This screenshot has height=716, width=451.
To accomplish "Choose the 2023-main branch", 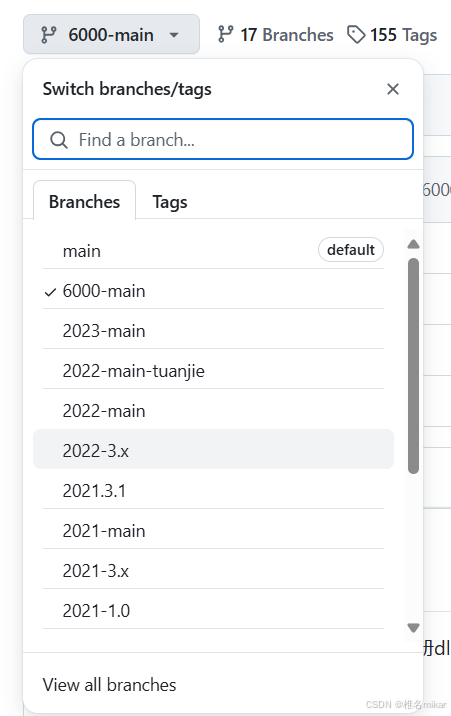I will (x=213, y=331).
